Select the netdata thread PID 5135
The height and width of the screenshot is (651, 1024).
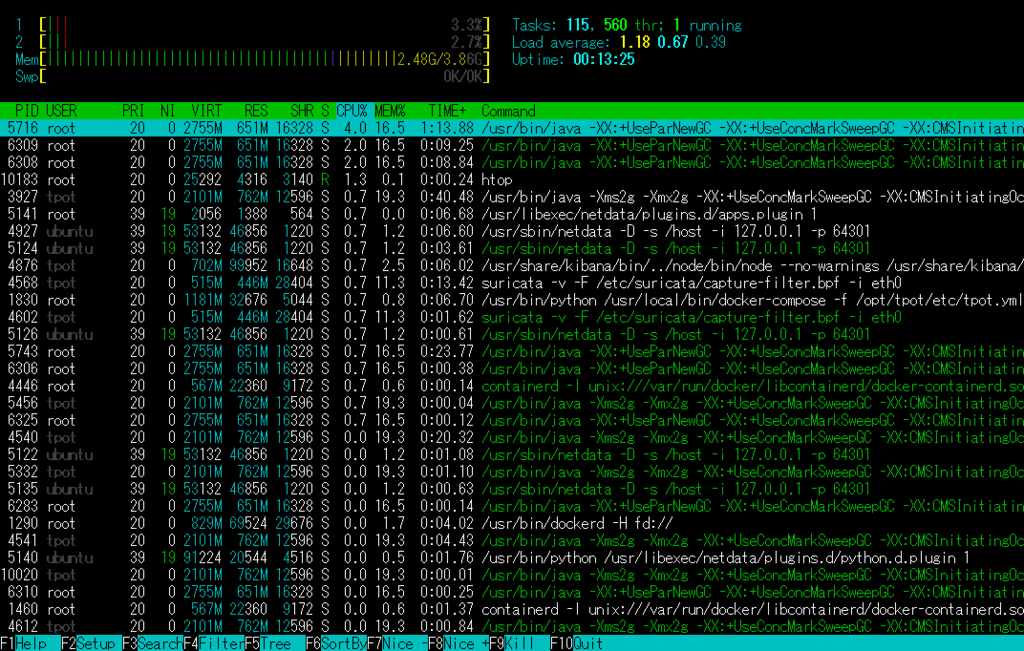point(512,489)
